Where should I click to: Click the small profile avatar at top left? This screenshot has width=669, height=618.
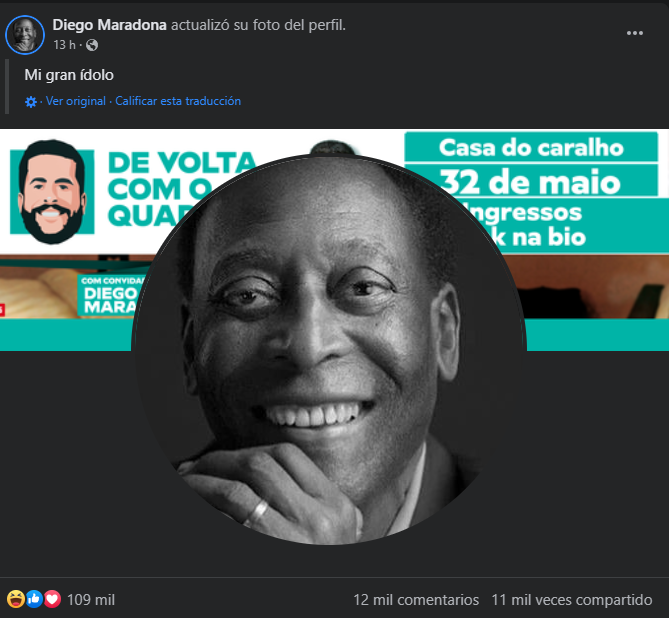coord(25,35)
